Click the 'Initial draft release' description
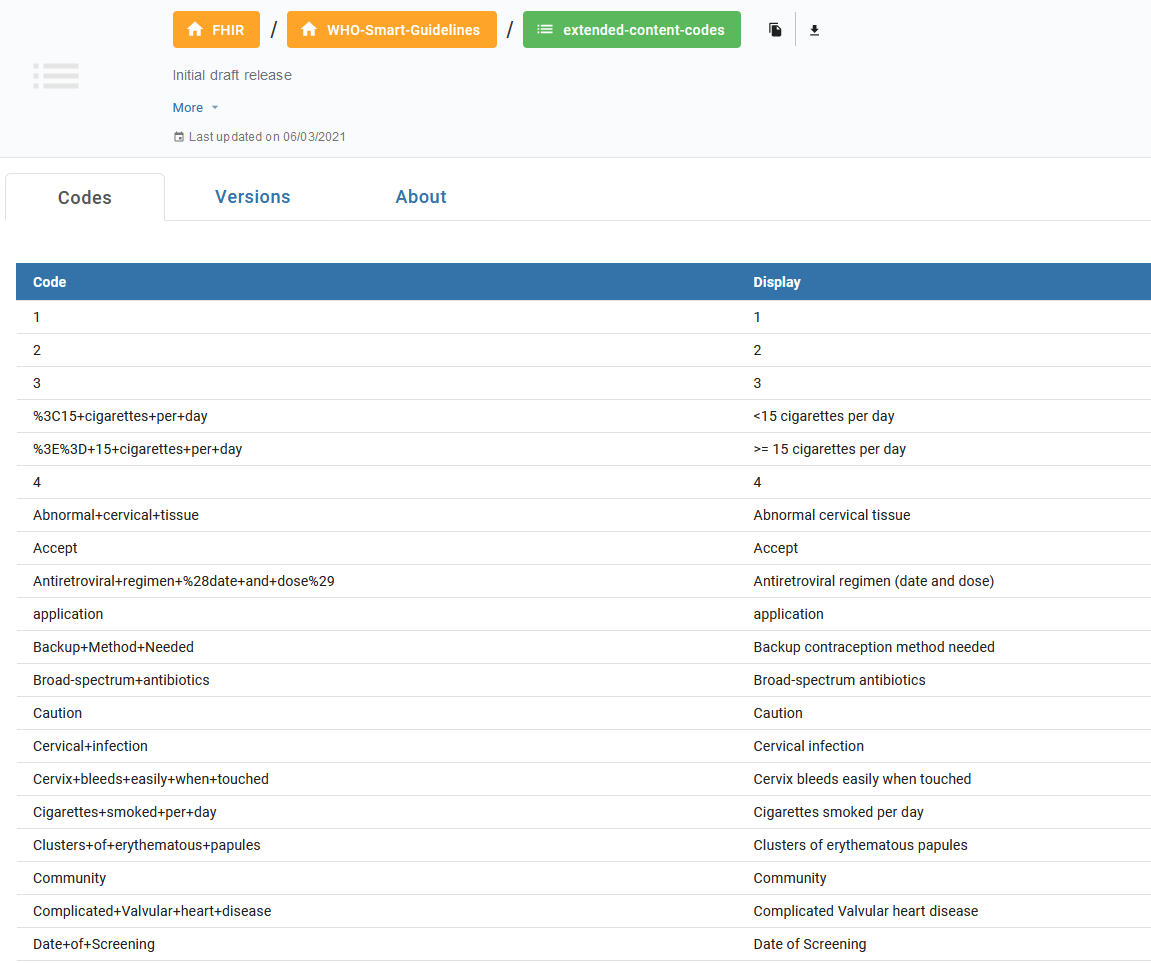The image size is (1151, 963). coord(232,76)
